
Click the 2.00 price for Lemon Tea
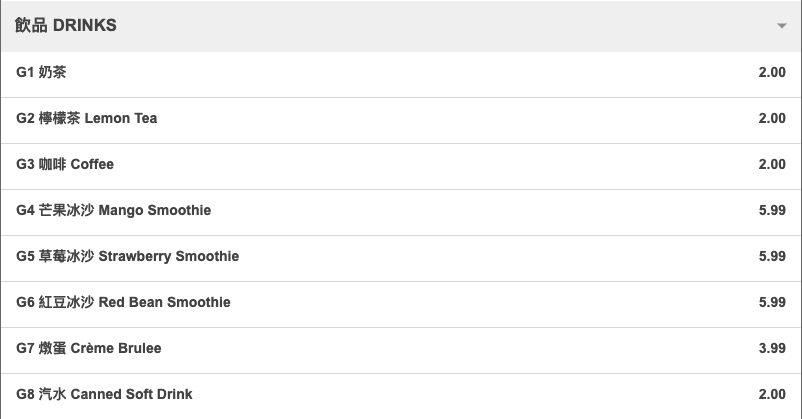click(771, 118)
